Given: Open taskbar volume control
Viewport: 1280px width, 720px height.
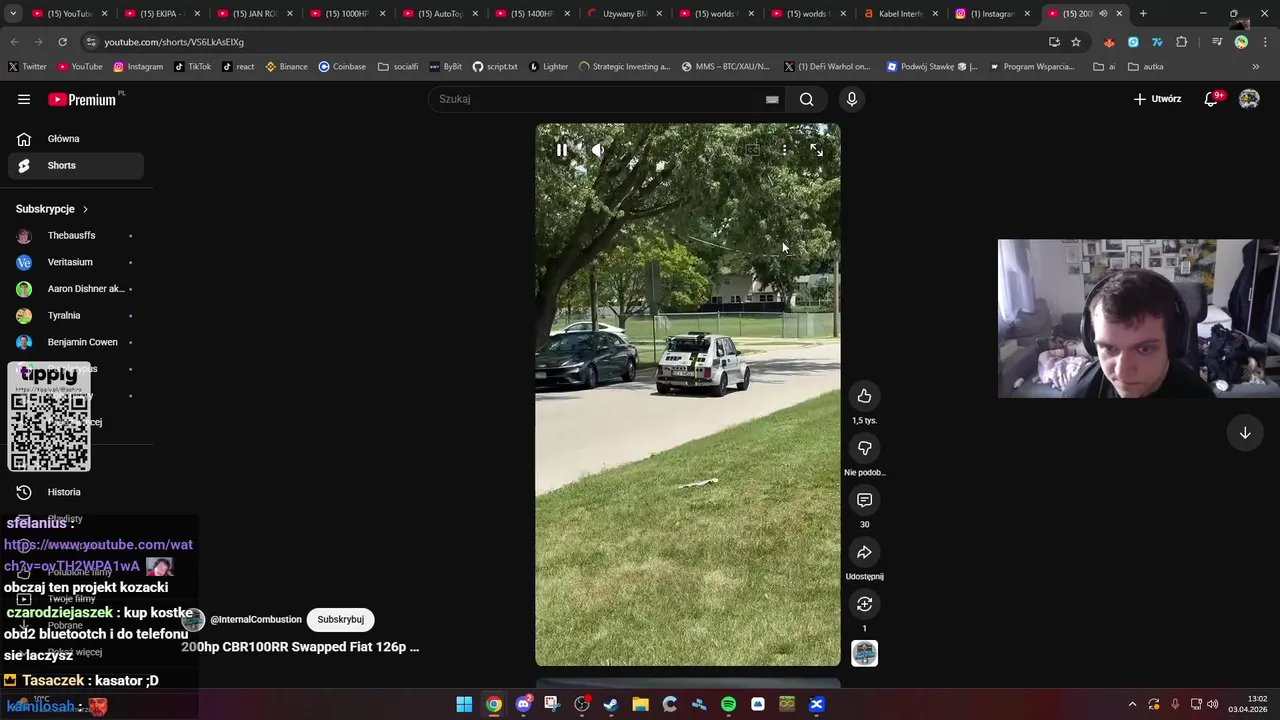Looking at the screenshot, I should [1212, 705].
